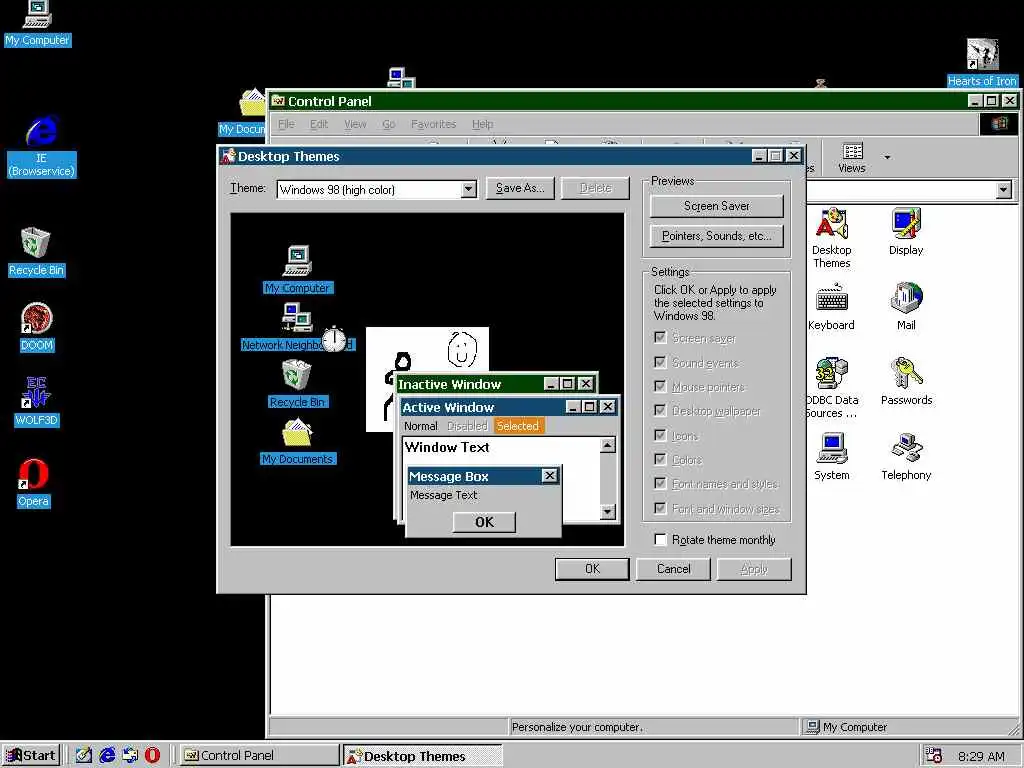Click OK in preview Message Box
Viewport: 1024px width, 768px height.
point(484,522)
